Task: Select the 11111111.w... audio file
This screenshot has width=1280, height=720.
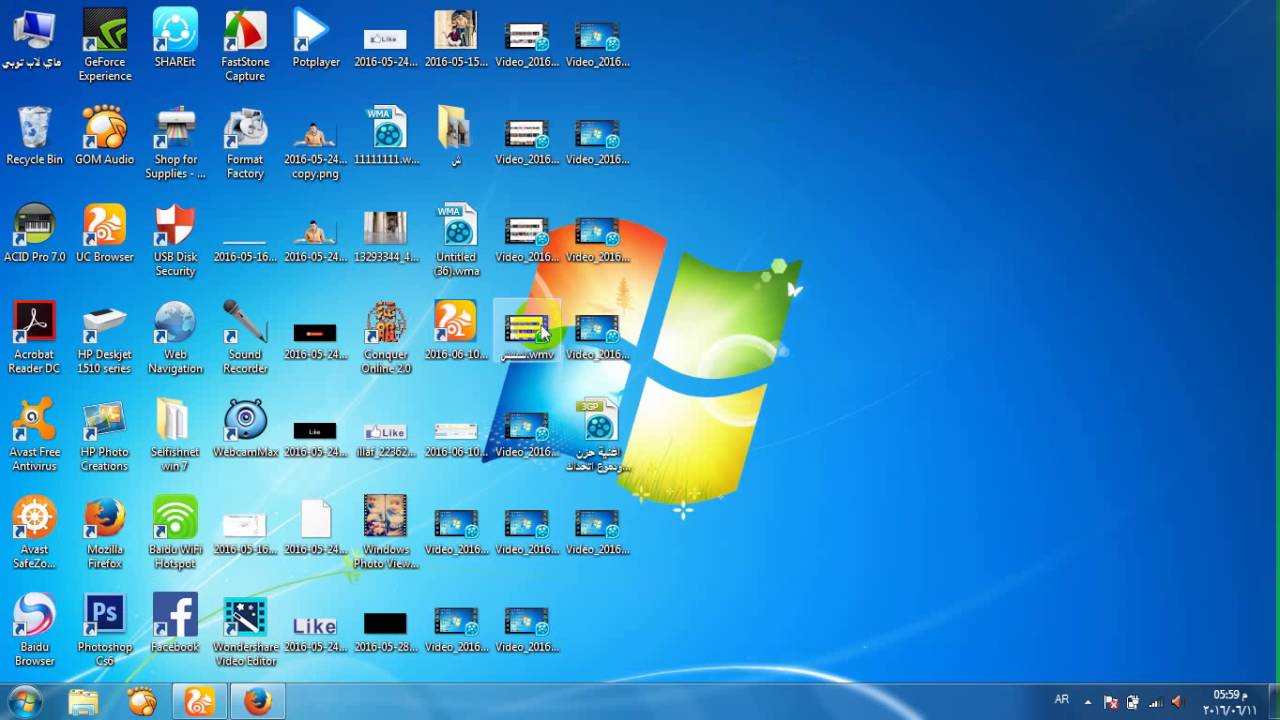Action: 386,135
